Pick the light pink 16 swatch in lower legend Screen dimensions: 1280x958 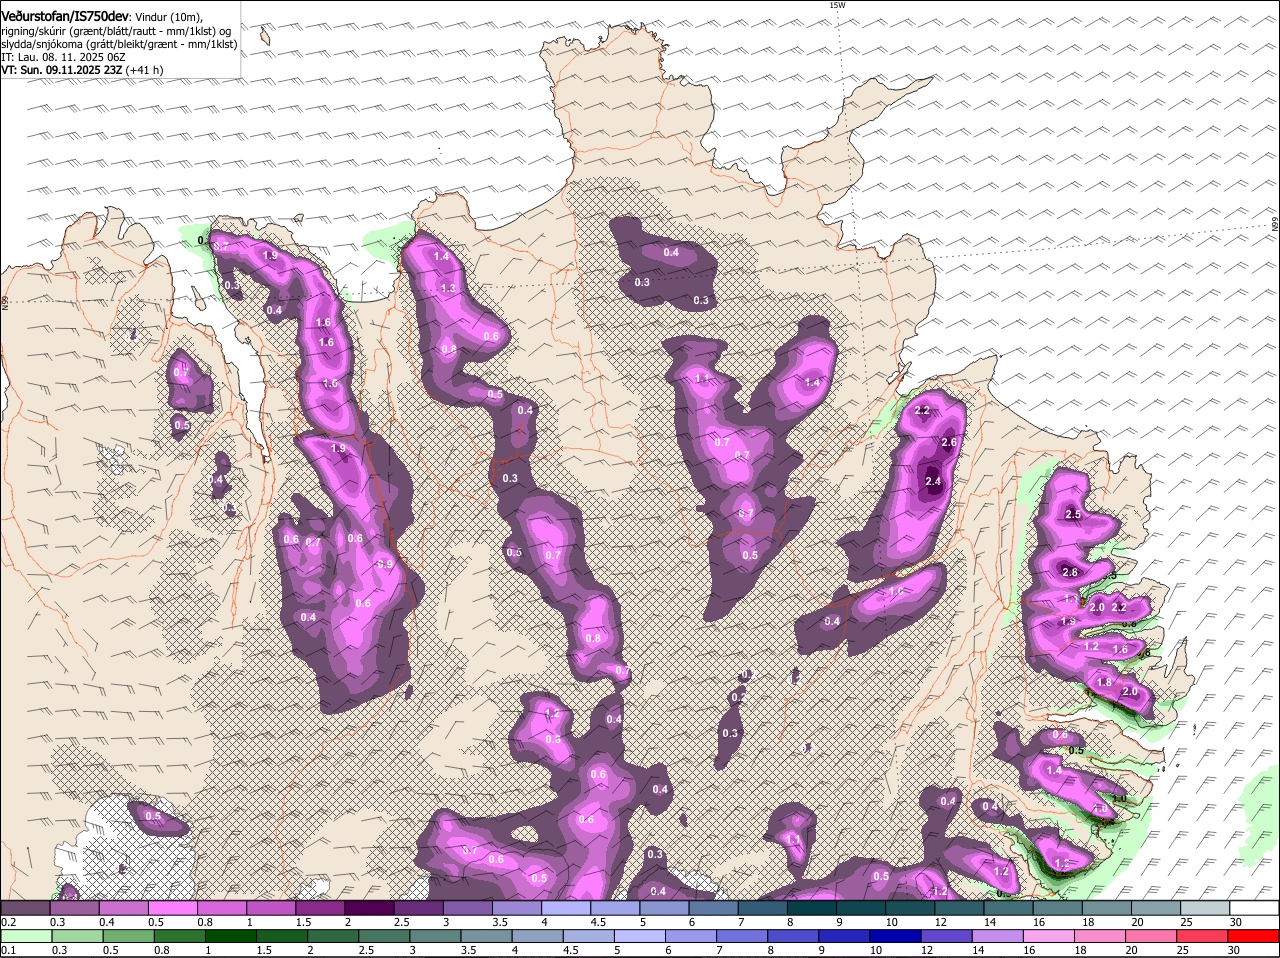[x=1049, y=936]
